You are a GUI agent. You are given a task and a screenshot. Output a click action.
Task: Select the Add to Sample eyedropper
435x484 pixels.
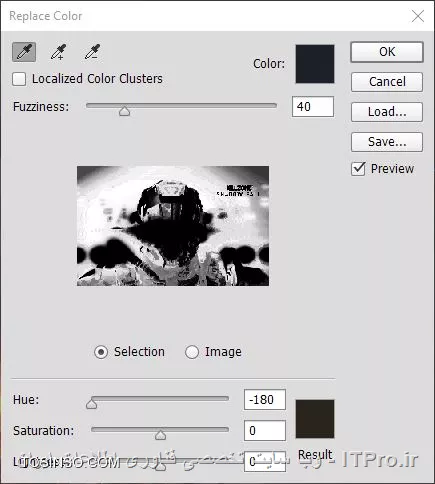58,52
